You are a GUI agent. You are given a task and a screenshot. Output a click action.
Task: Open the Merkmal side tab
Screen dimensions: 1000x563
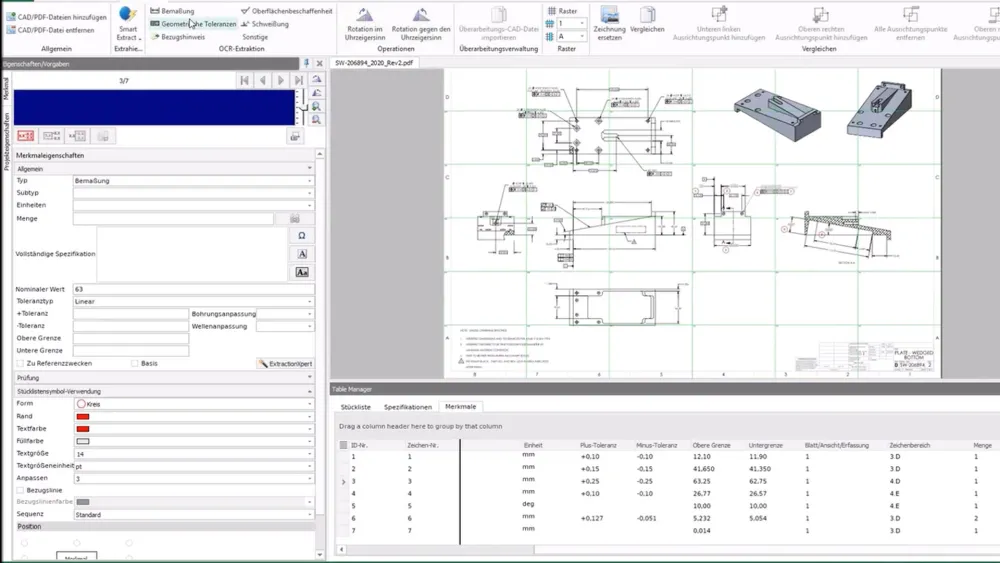coord(6,88)
